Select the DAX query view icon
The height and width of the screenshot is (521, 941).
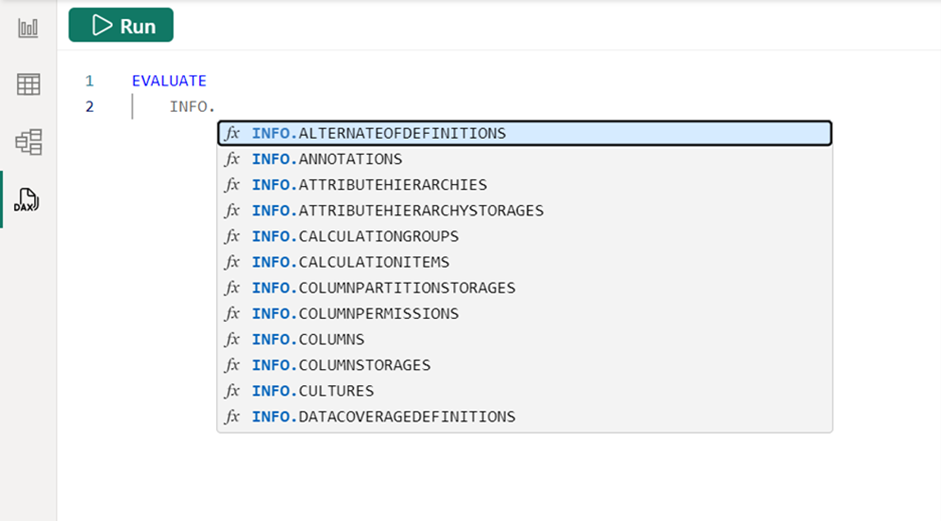[27, 200]
